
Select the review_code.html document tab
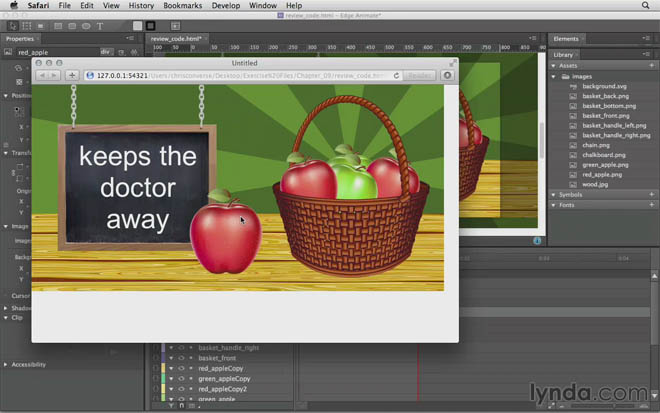pyautogui.click(x=176, y=39)
